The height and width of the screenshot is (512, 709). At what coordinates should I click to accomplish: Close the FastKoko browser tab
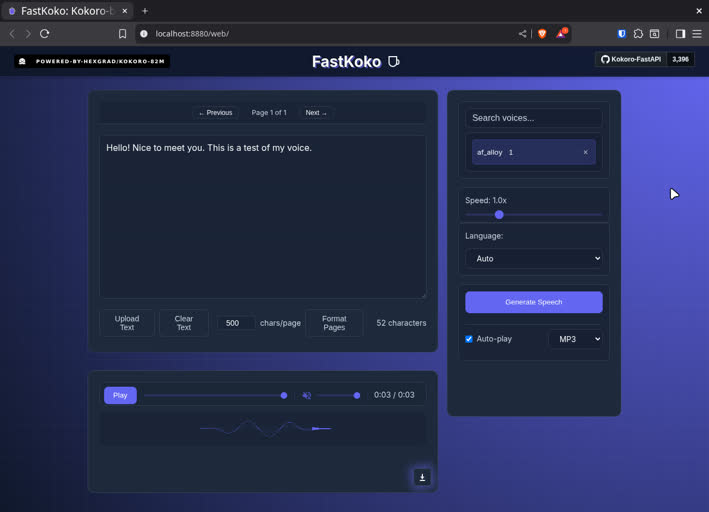(x=125, y=11)
